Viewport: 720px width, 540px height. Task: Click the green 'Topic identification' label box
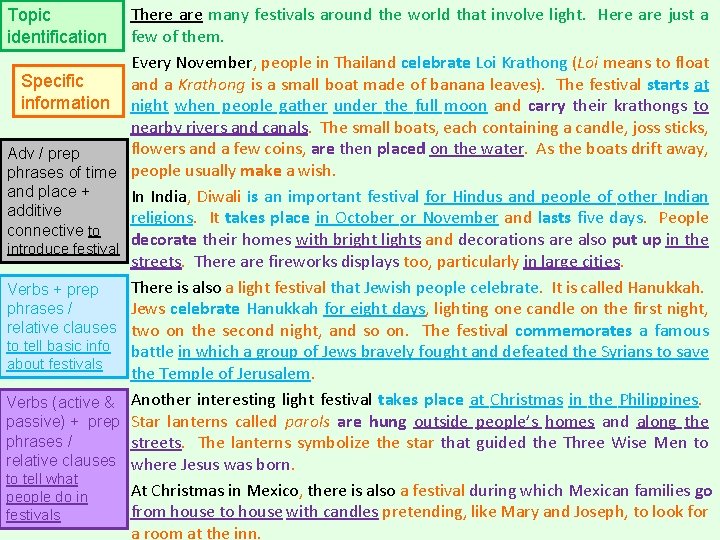(62, 26)
